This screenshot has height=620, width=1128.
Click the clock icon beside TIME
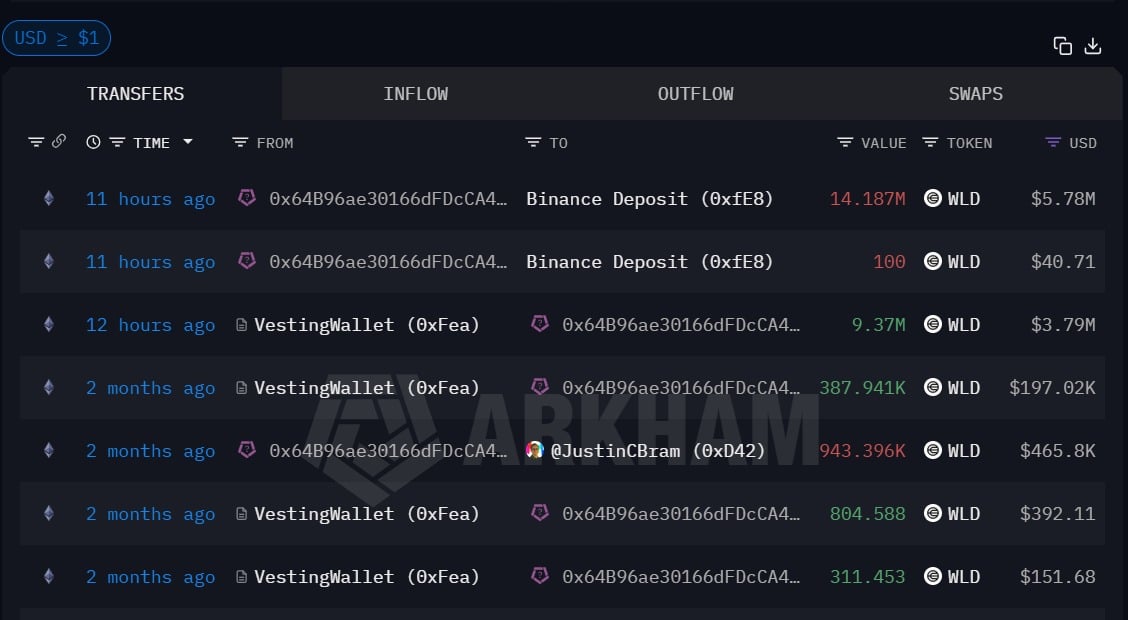click(x=93, y=142)
